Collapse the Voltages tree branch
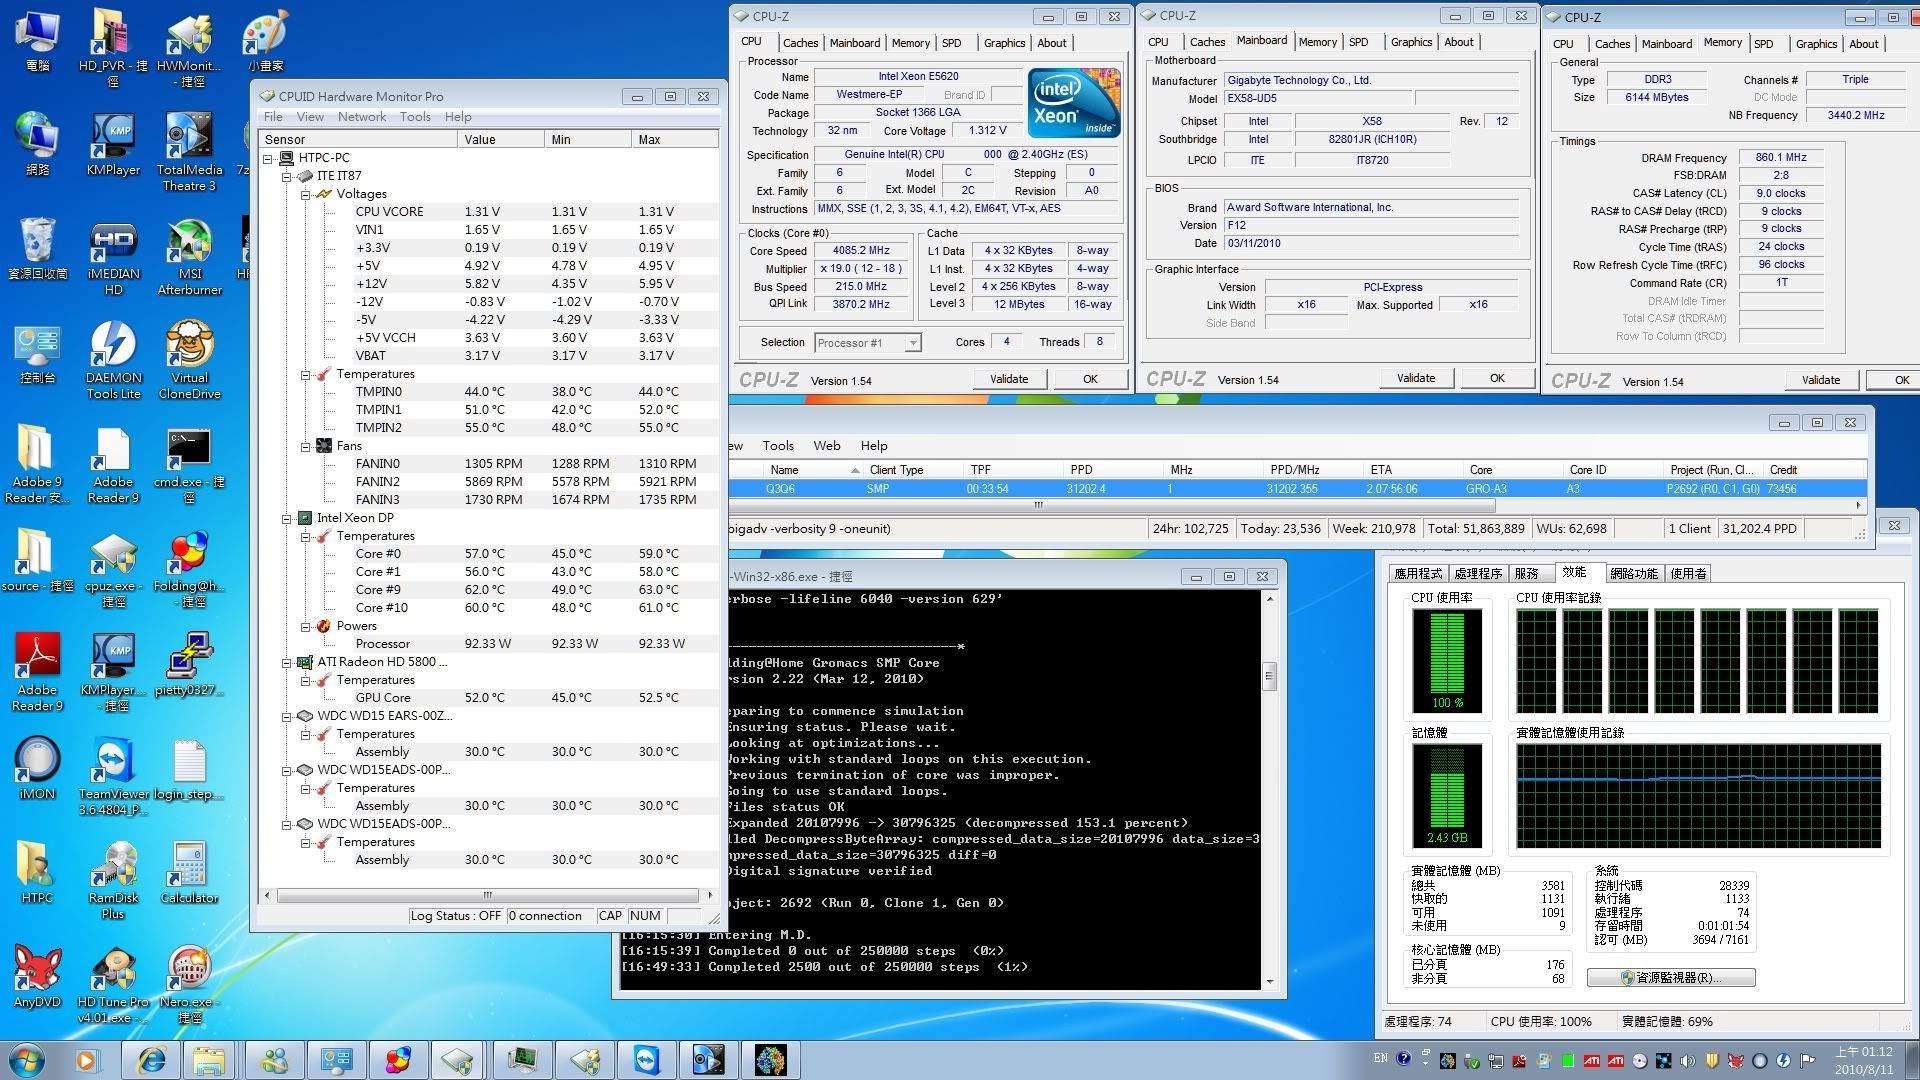 tap(306, 194)
